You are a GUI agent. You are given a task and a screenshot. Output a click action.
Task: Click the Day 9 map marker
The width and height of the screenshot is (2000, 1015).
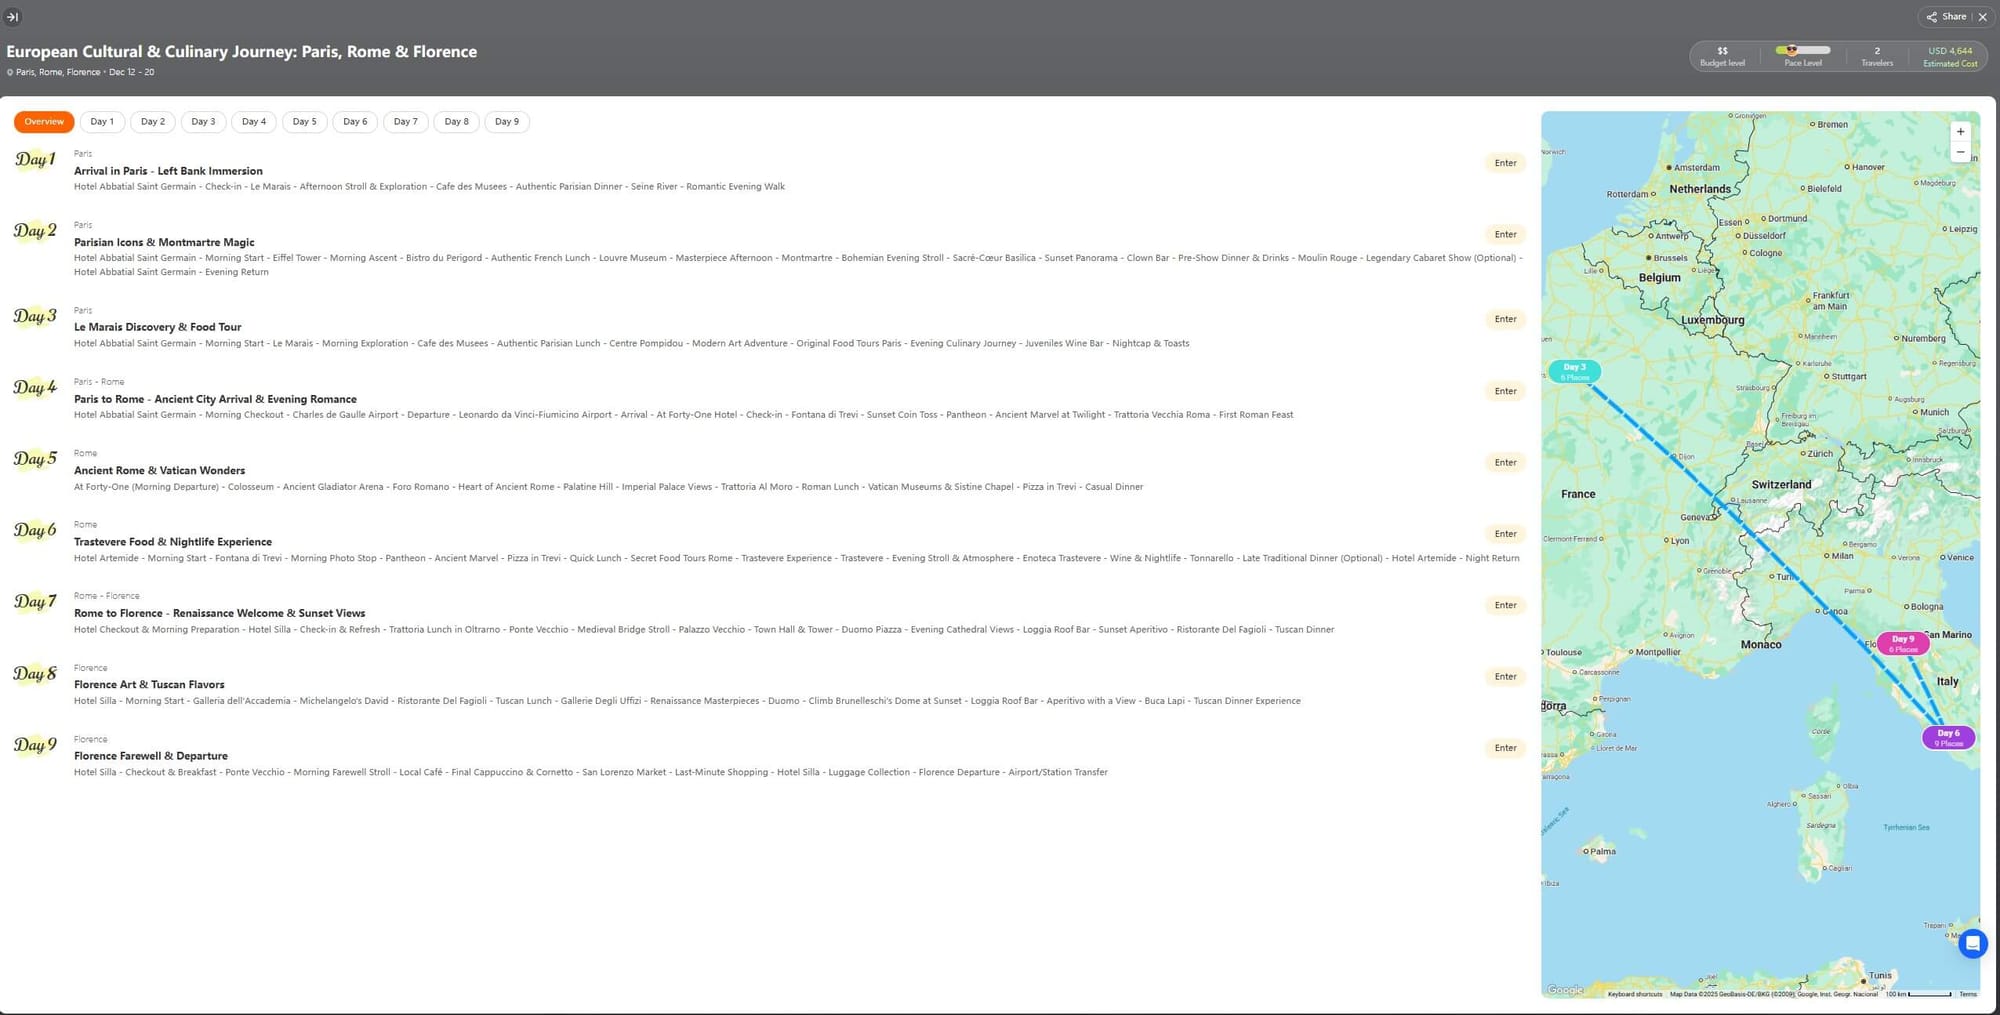[x=1902, y=643]
